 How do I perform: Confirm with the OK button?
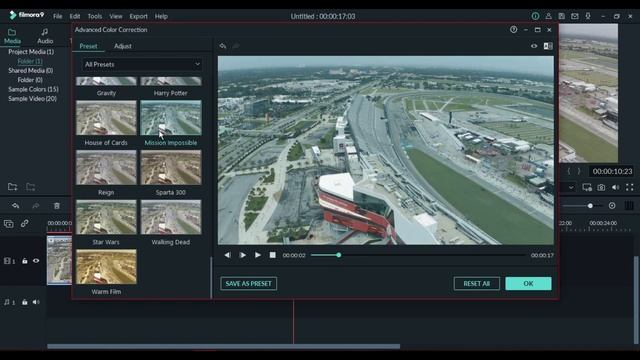(528, 284)
